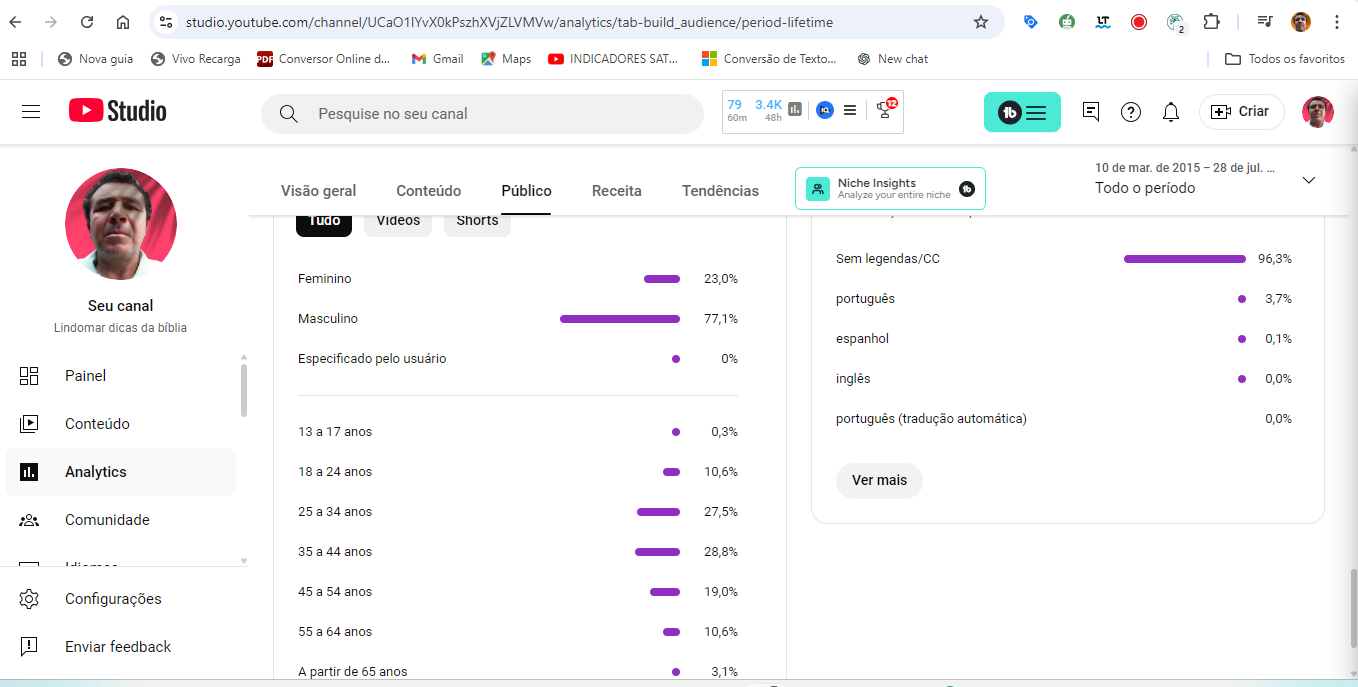Open the Chrome profile avatar
The height and width of the screenshot is (687, 1358).
point(1301,22)
